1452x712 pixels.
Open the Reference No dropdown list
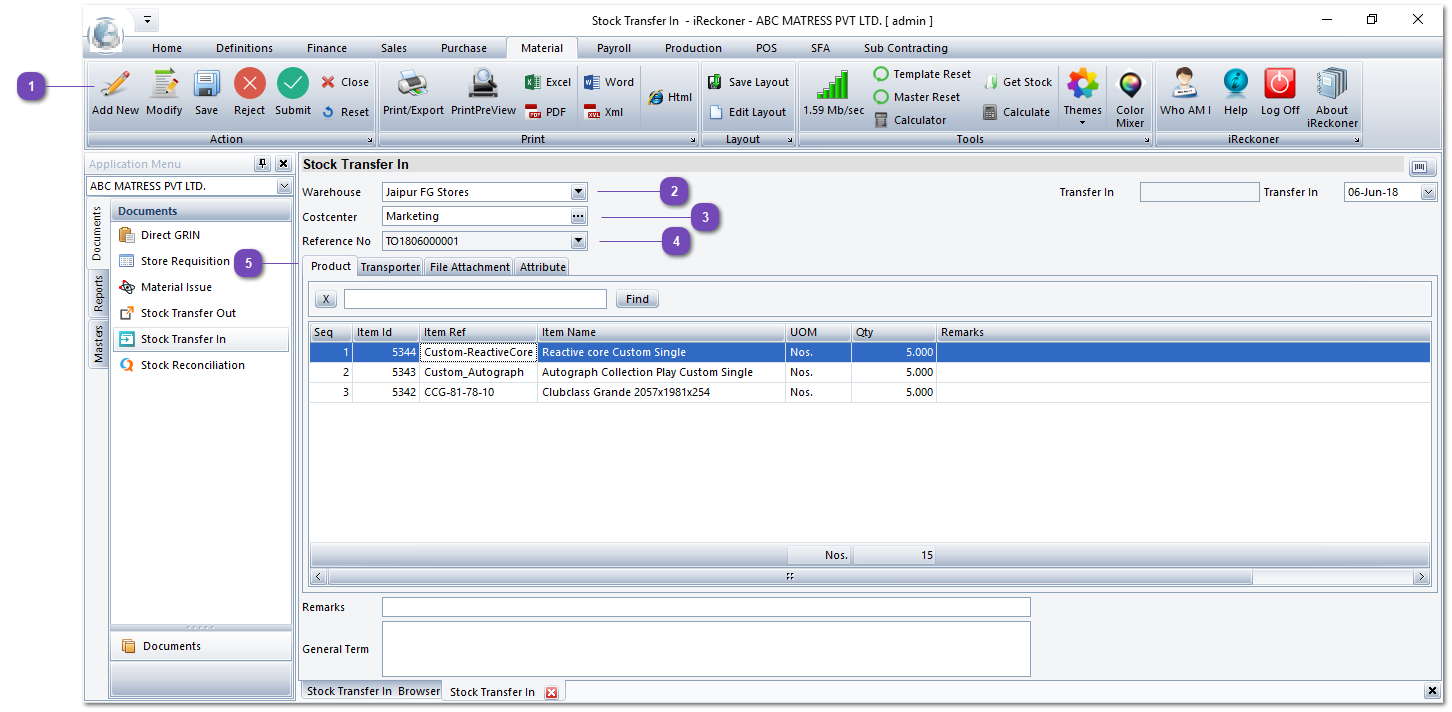tap(578, 241)
